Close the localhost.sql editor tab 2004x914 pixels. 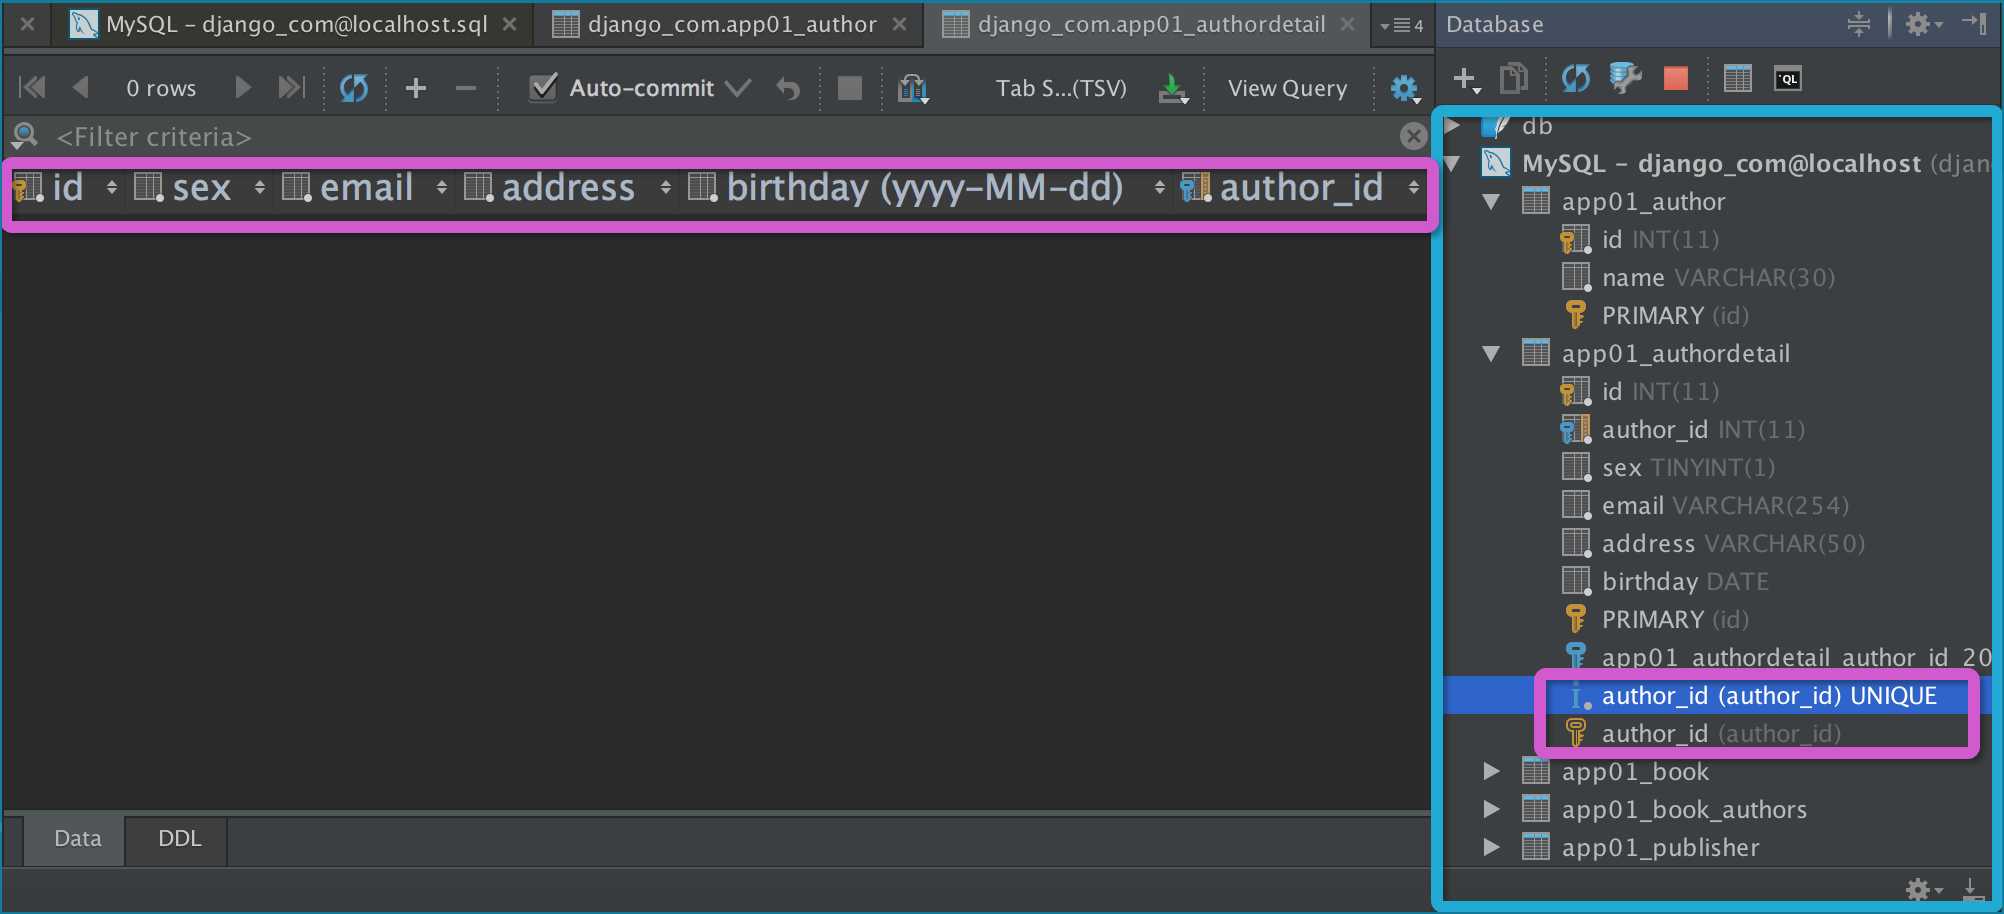coord(510,24)
